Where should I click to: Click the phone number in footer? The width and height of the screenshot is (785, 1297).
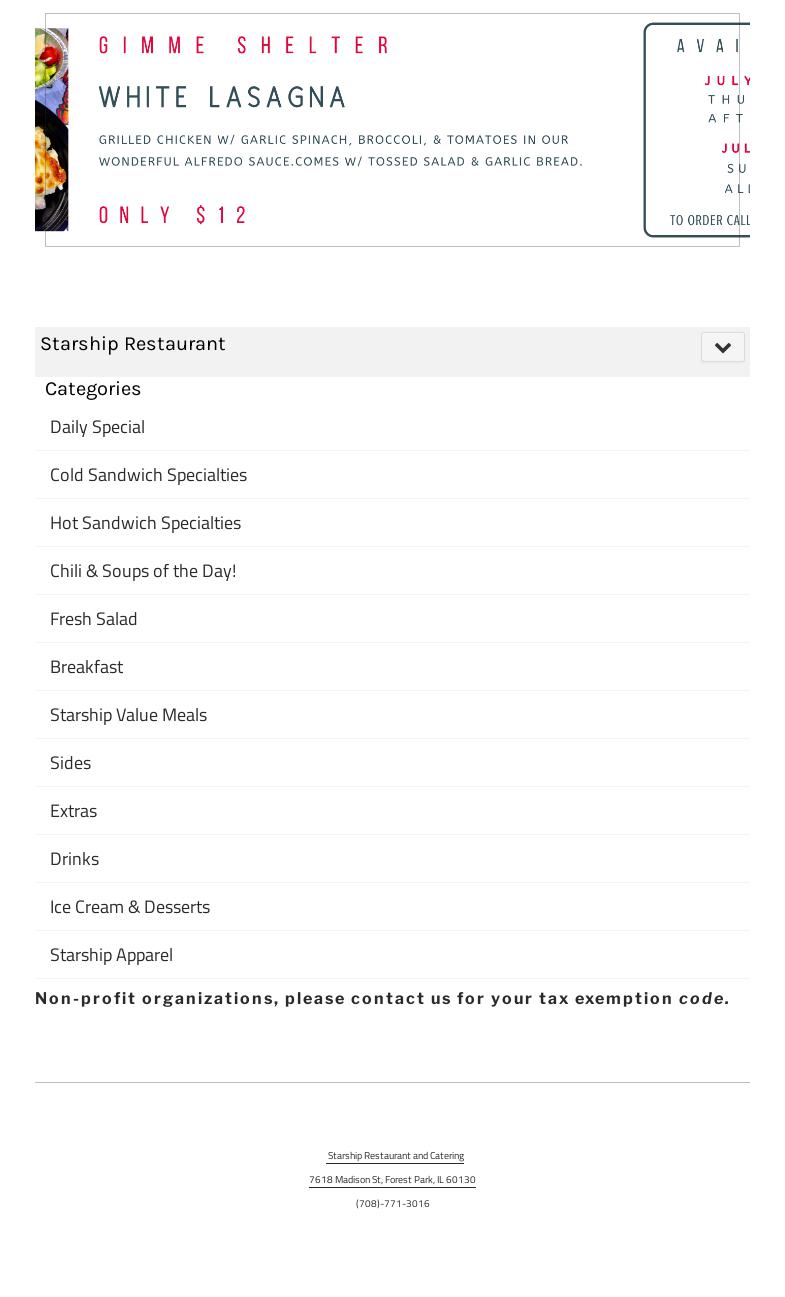click(x=392, y=1204)
